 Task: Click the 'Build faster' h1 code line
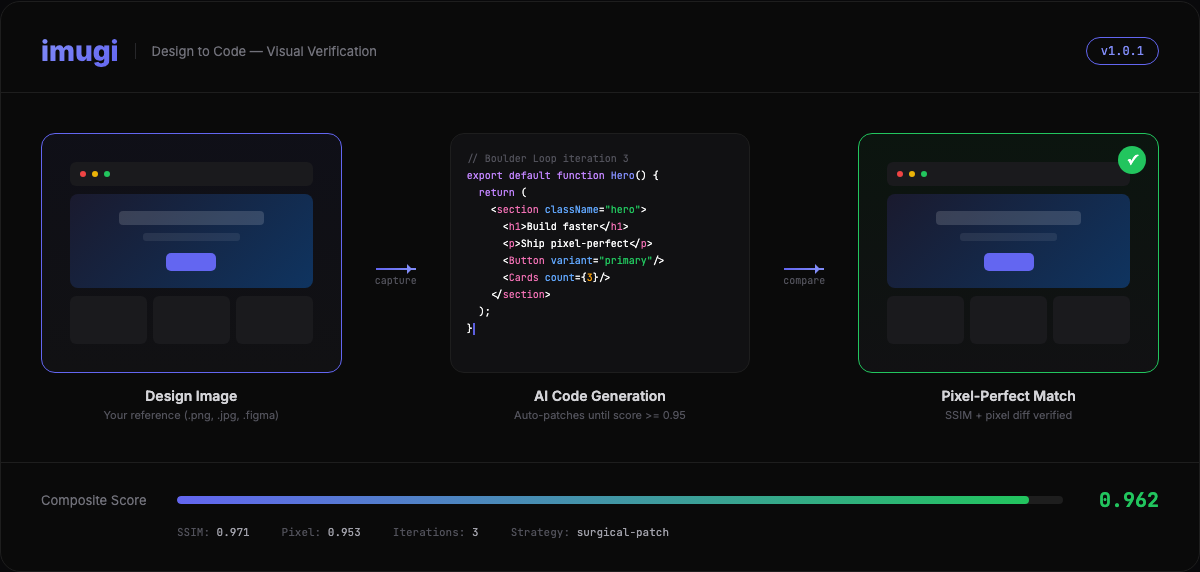[x=566, y=226]
